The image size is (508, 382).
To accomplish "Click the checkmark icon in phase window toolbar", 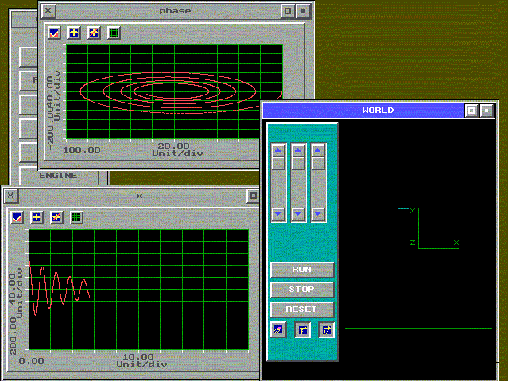I will 54,33.
